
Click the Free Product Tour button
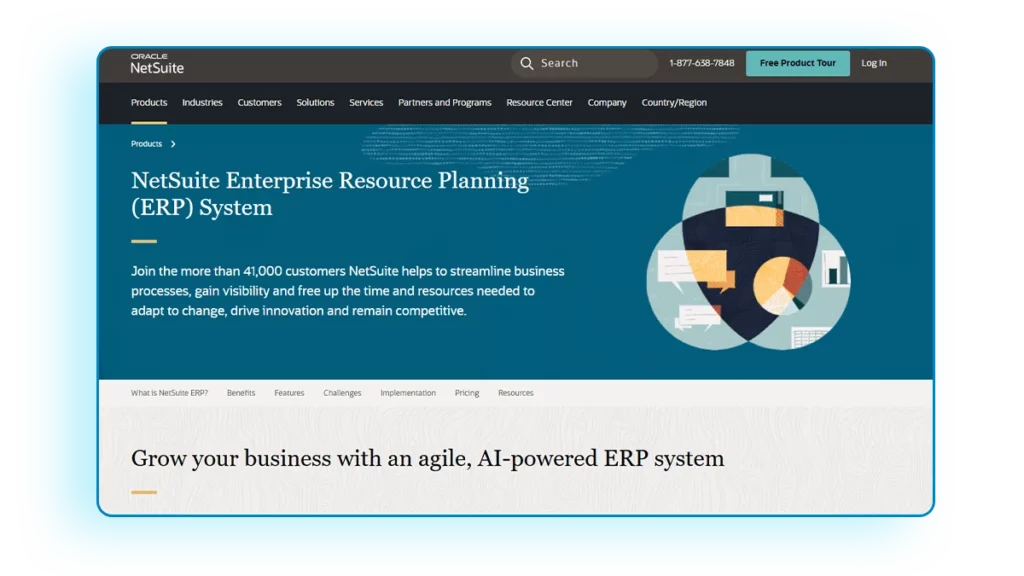tap(797, 63)
